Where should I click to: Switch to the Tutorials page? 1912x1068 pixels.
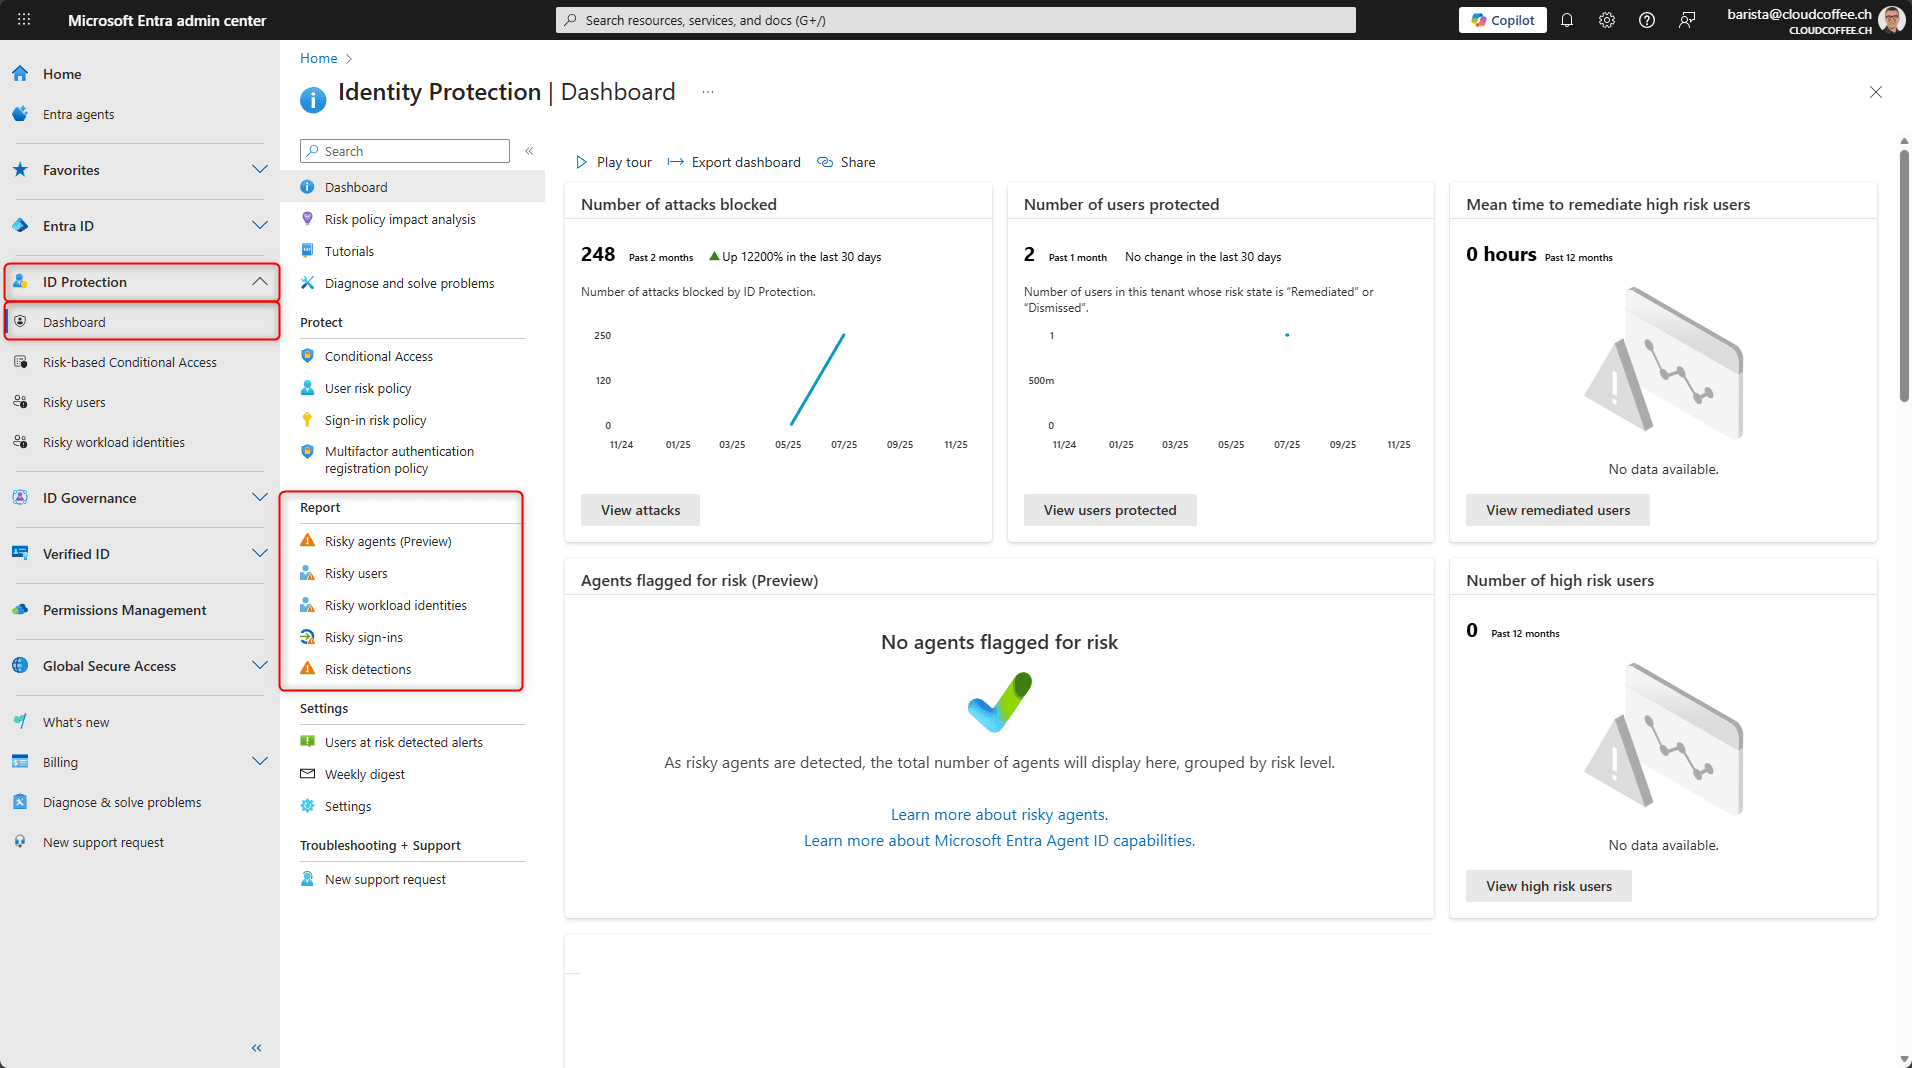[350, 251]
